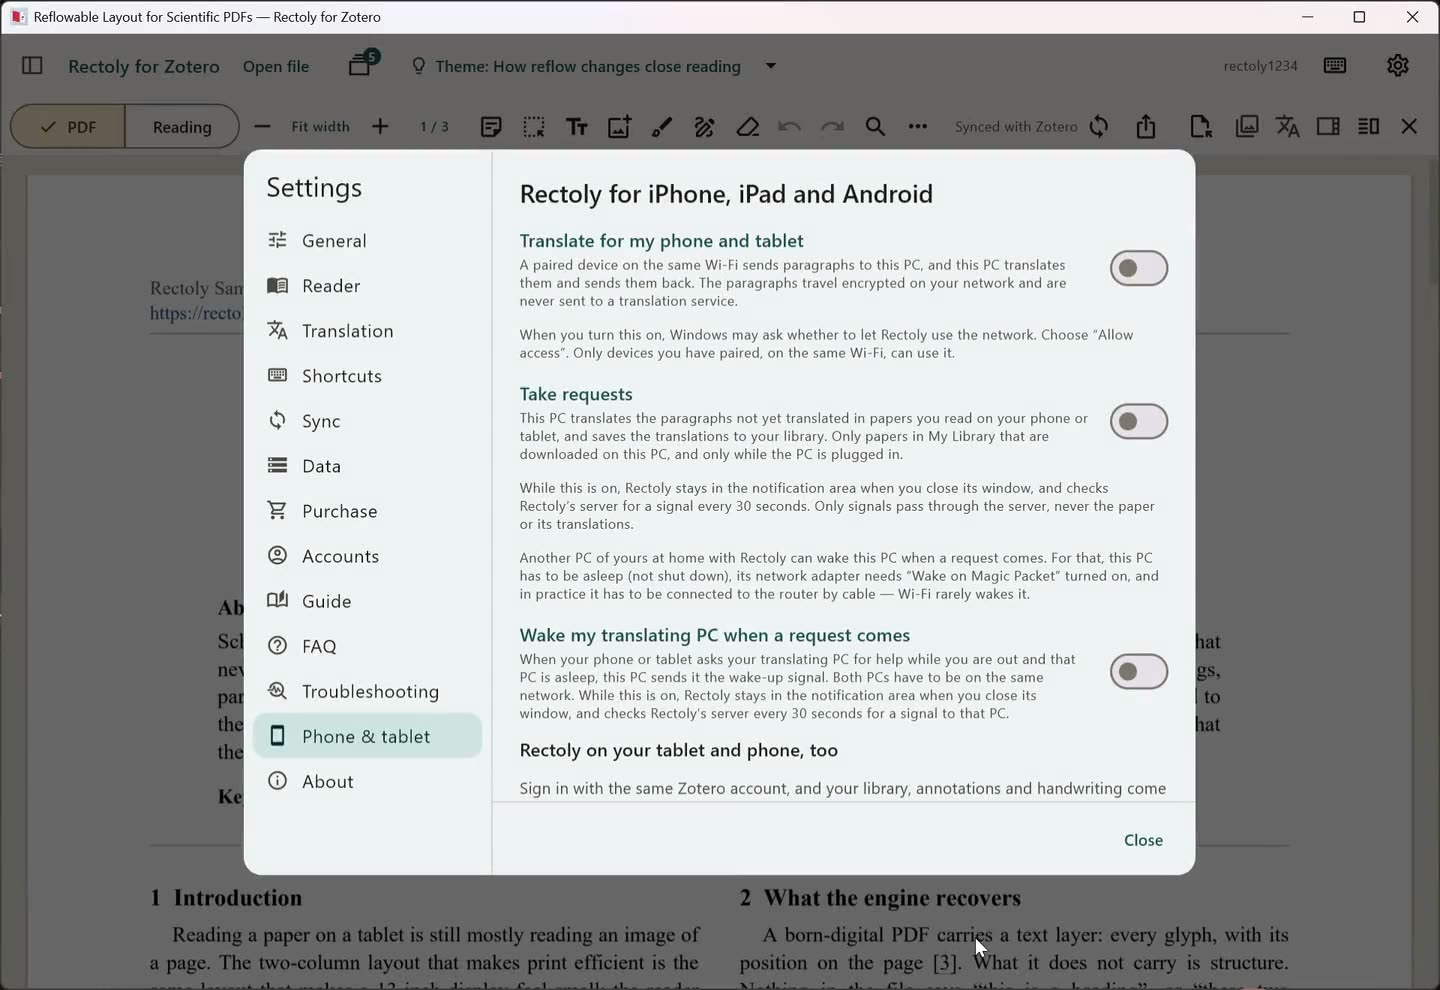Viewport: 1440px width, 990px height.
Task: Open the Fit width zoom selector
Action: [x=320, y=127]
